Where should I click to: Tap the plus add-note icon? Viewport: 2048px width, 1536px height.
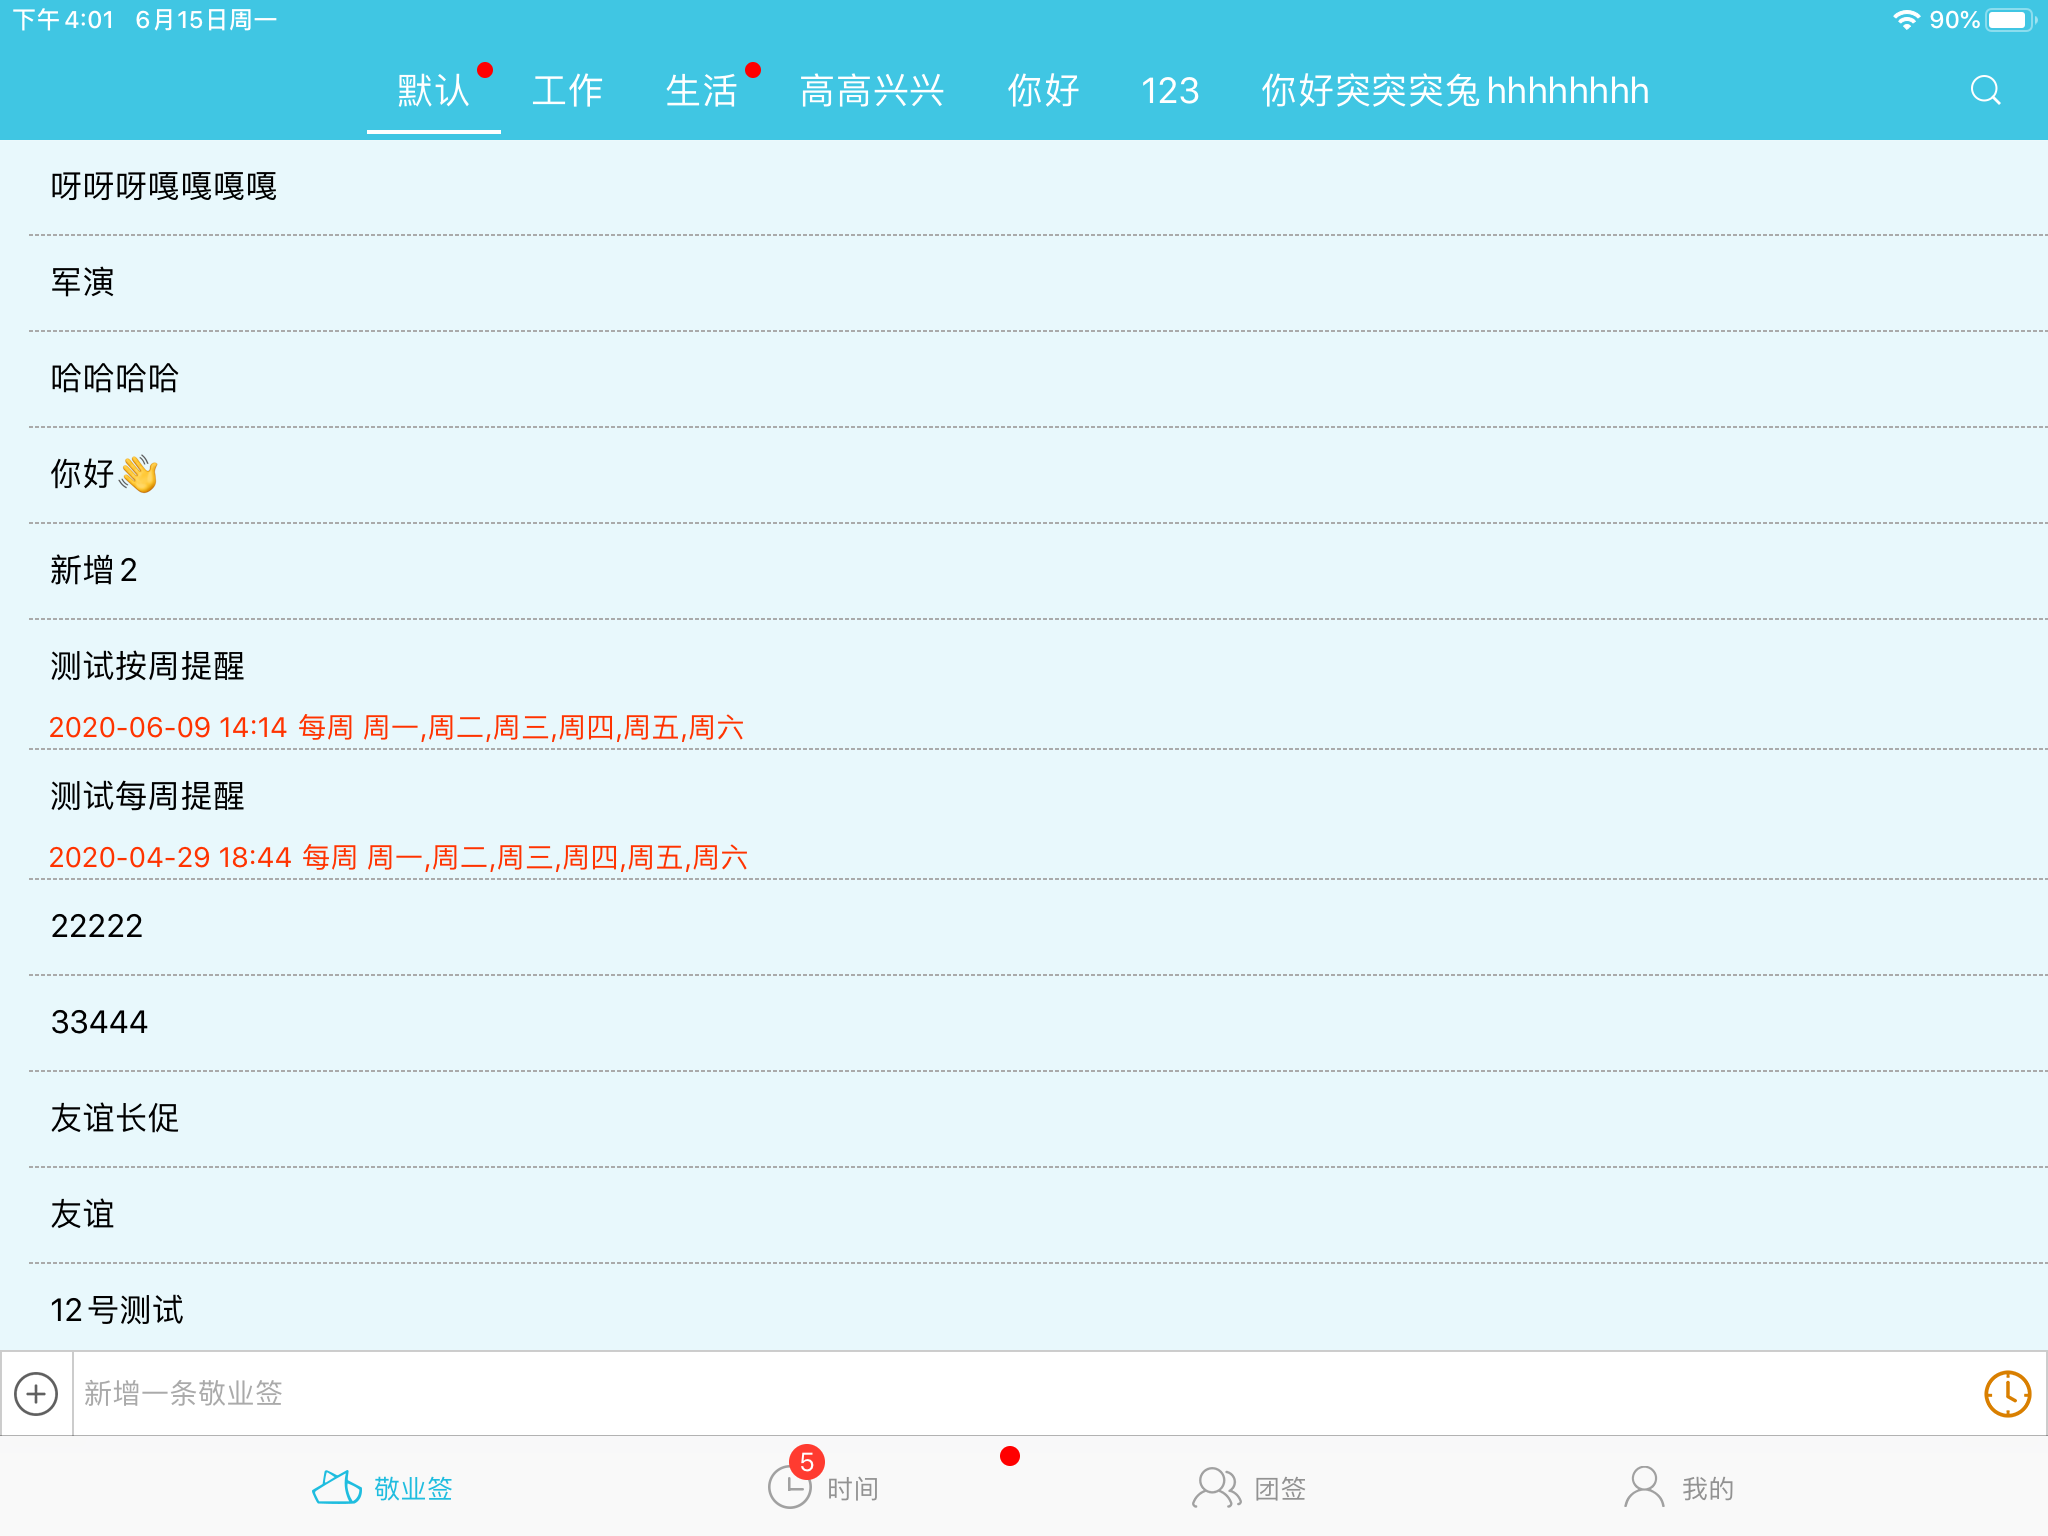tap(36, 1394)
